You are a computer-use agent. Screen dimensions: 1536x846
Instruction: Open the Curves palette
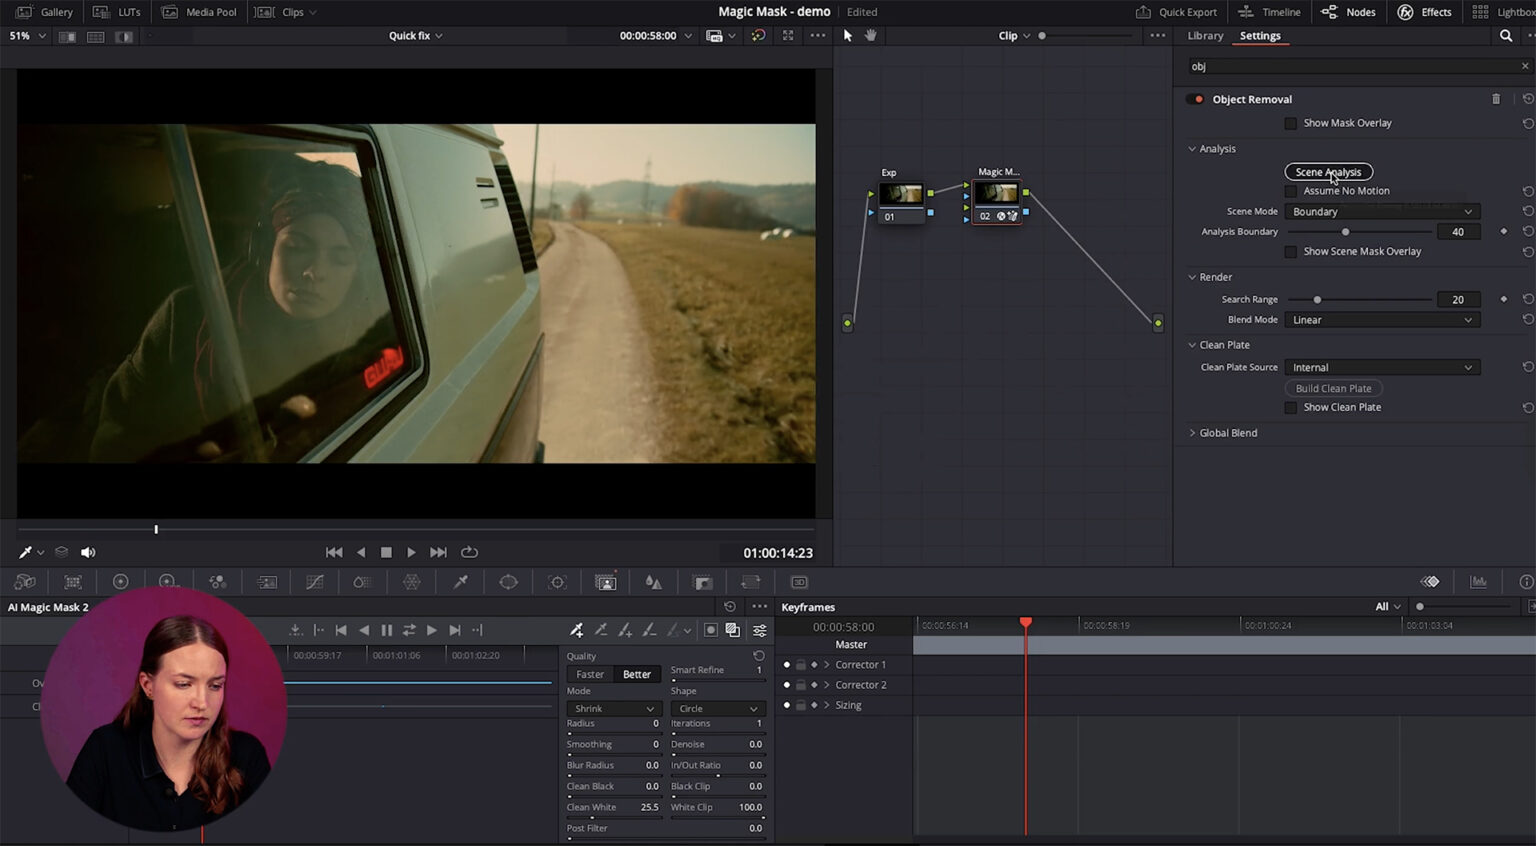(x=314, y=582)
